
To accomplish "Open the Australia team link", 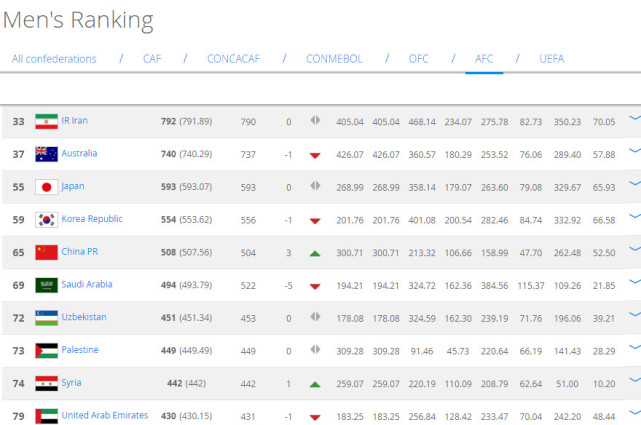I will [79, 153].
